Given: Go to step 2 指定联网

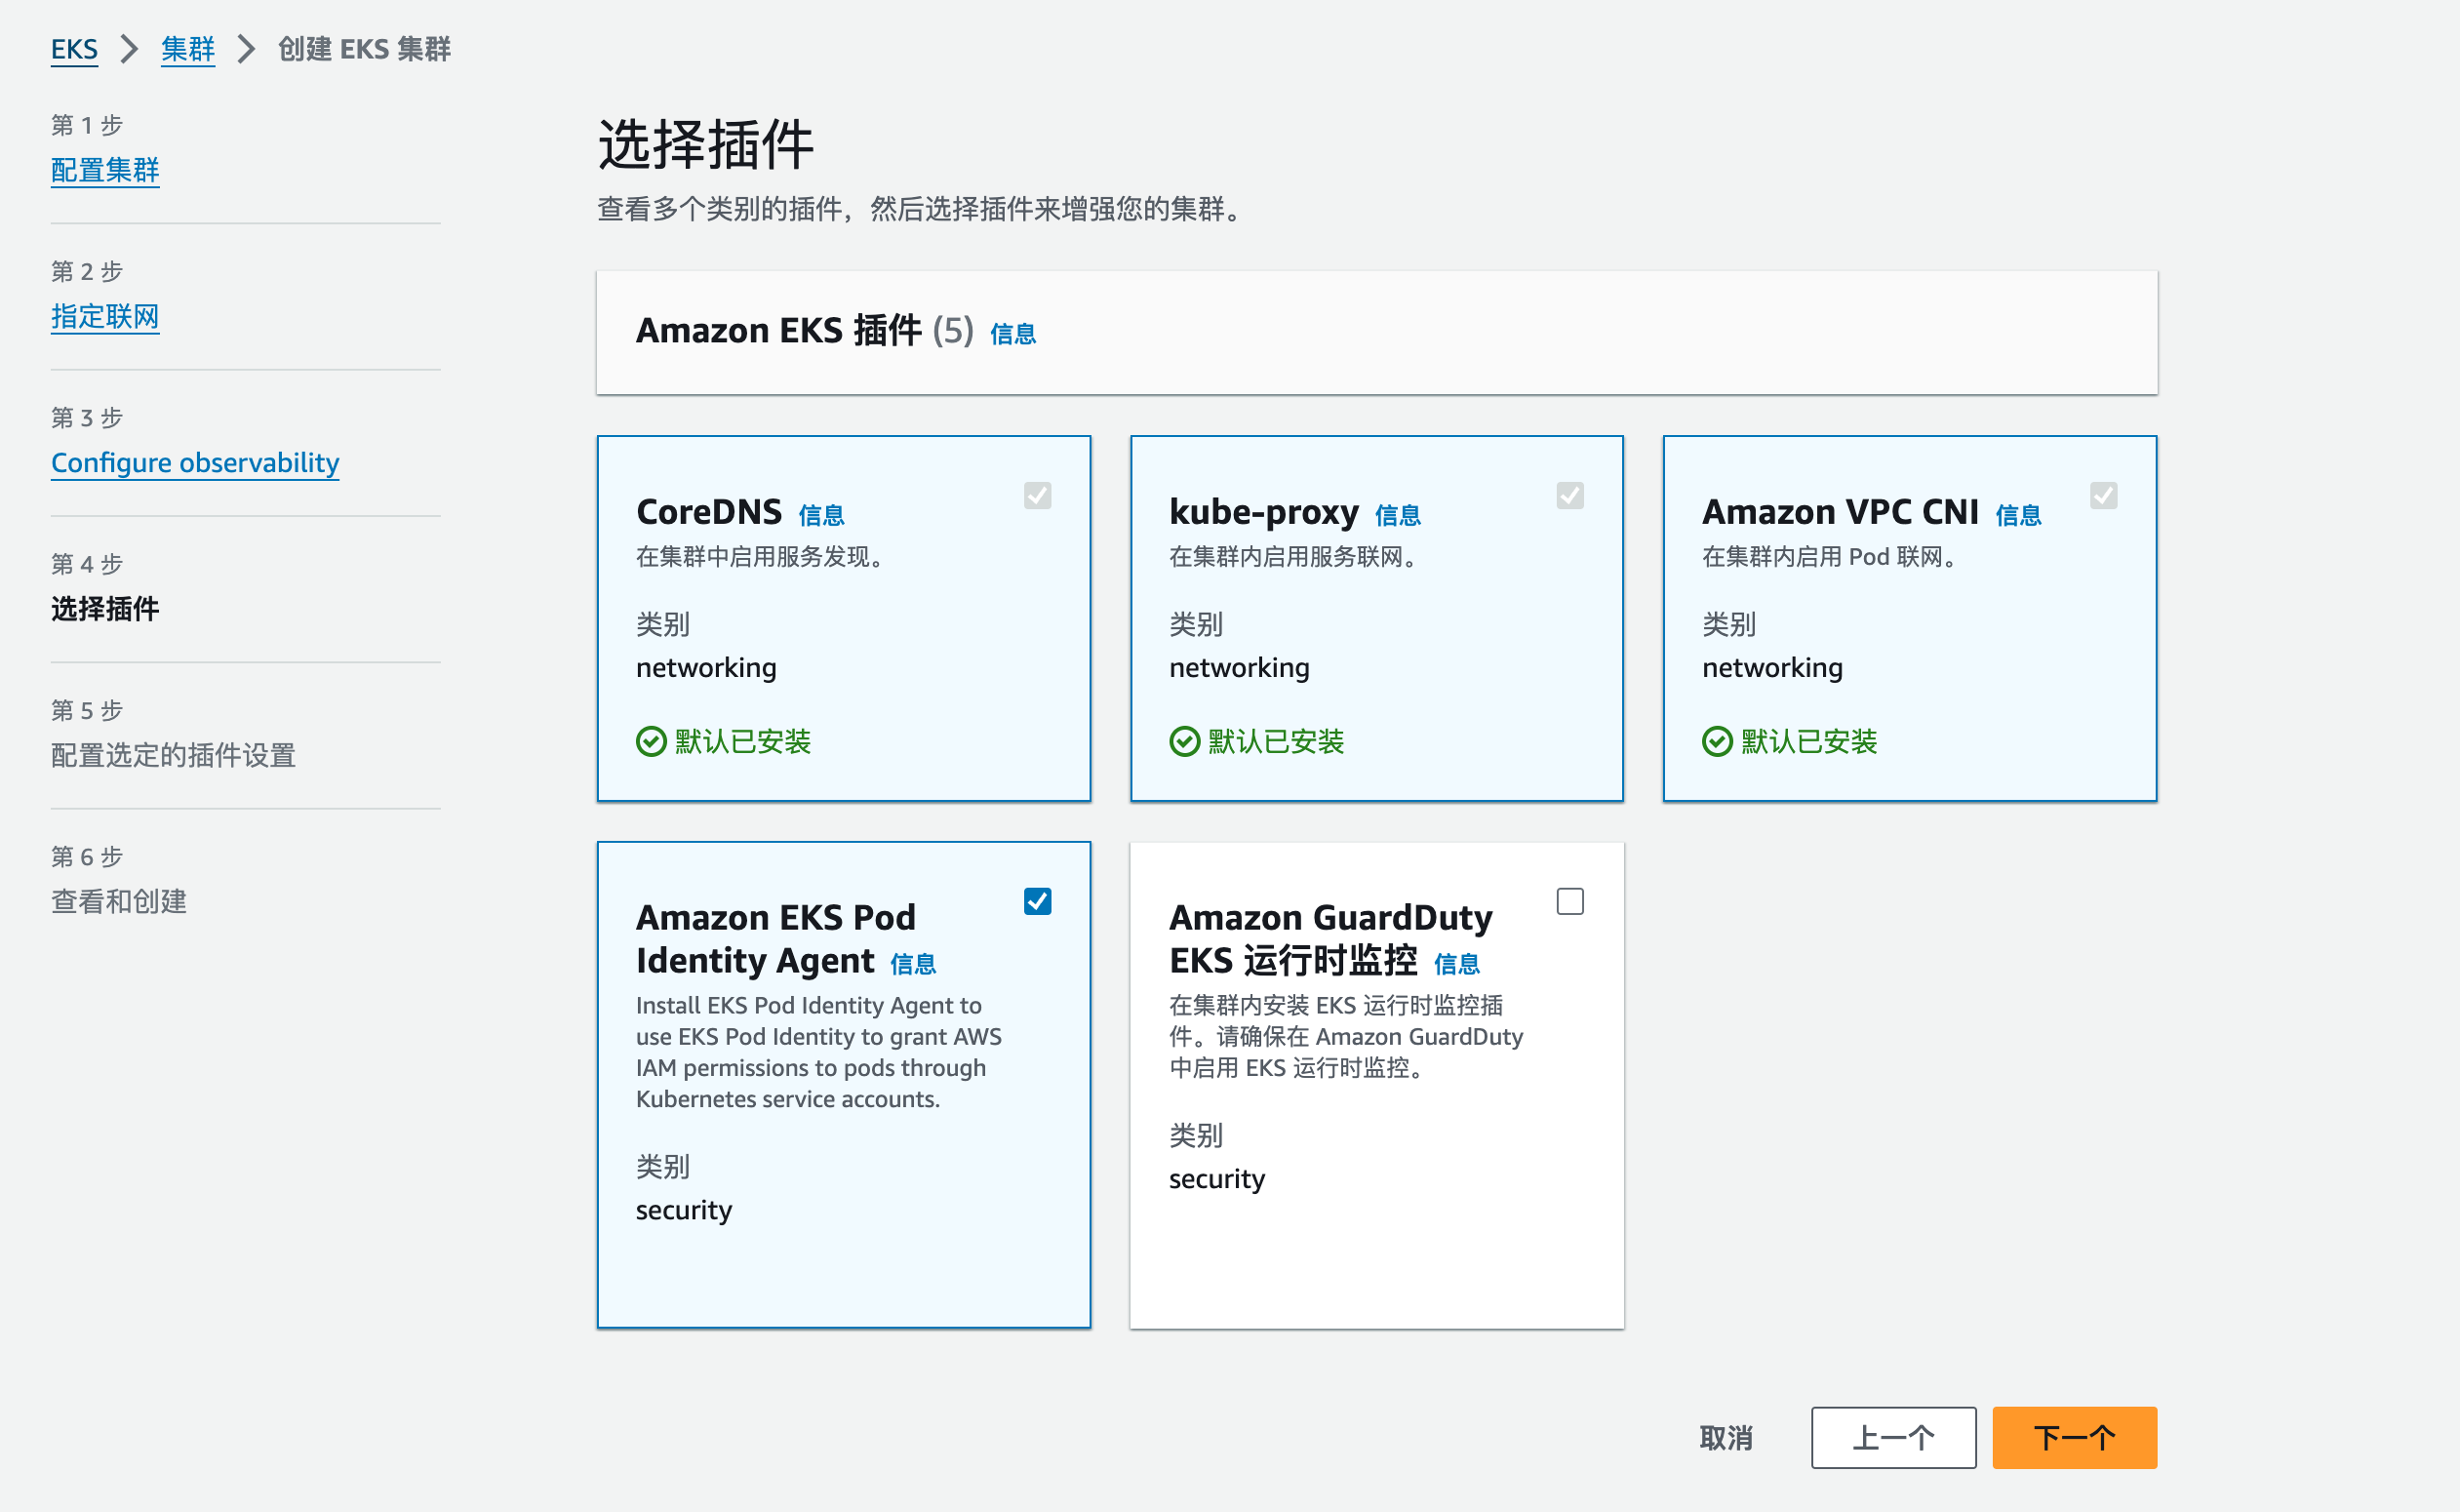Looking at the screenshot, I should pyautogui.click(x=105, y=316).
